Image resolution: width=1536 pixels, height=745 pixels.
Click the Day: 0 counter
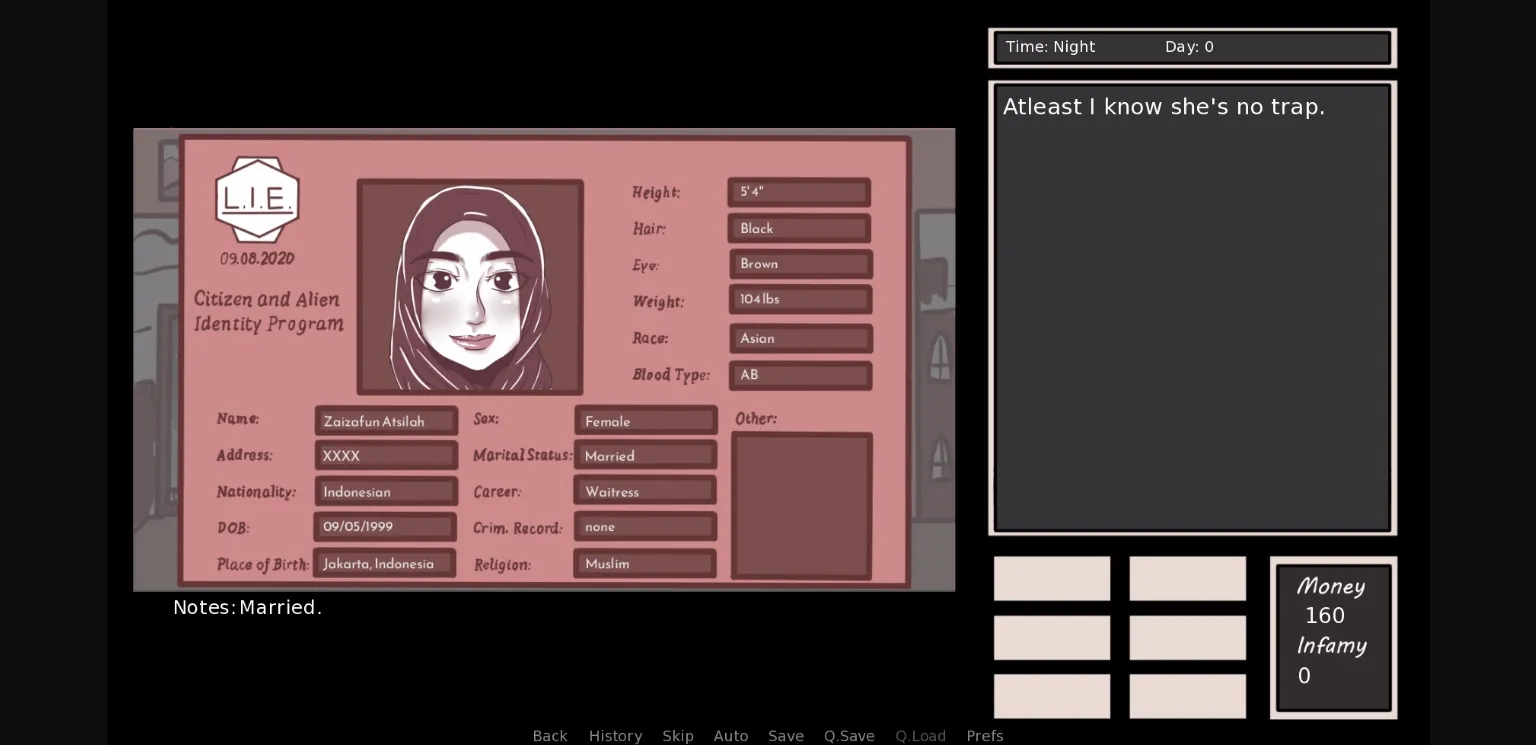(1189, 47)
